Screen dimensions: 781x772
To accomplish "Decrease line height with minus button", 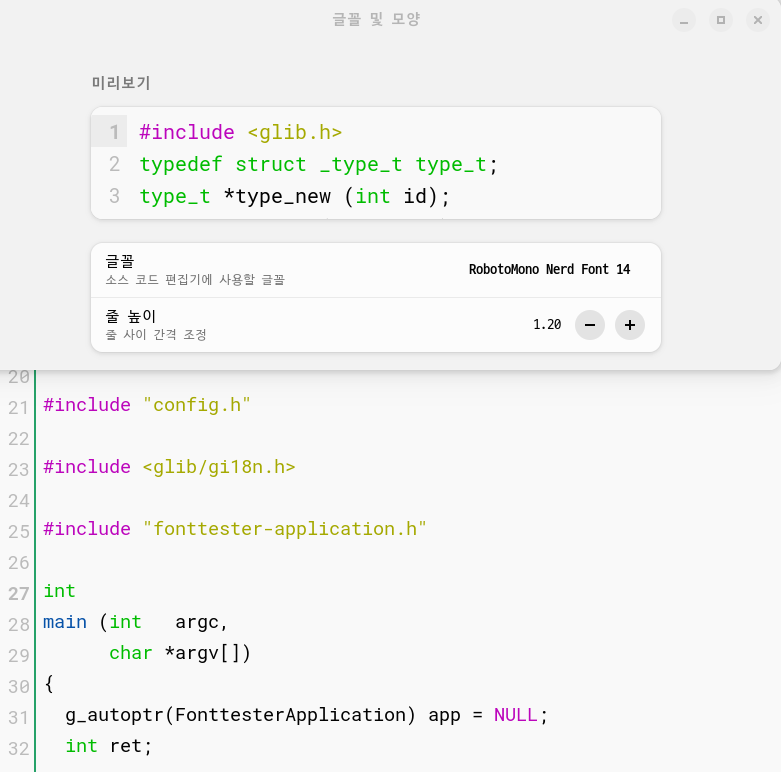I will [590, 325].
